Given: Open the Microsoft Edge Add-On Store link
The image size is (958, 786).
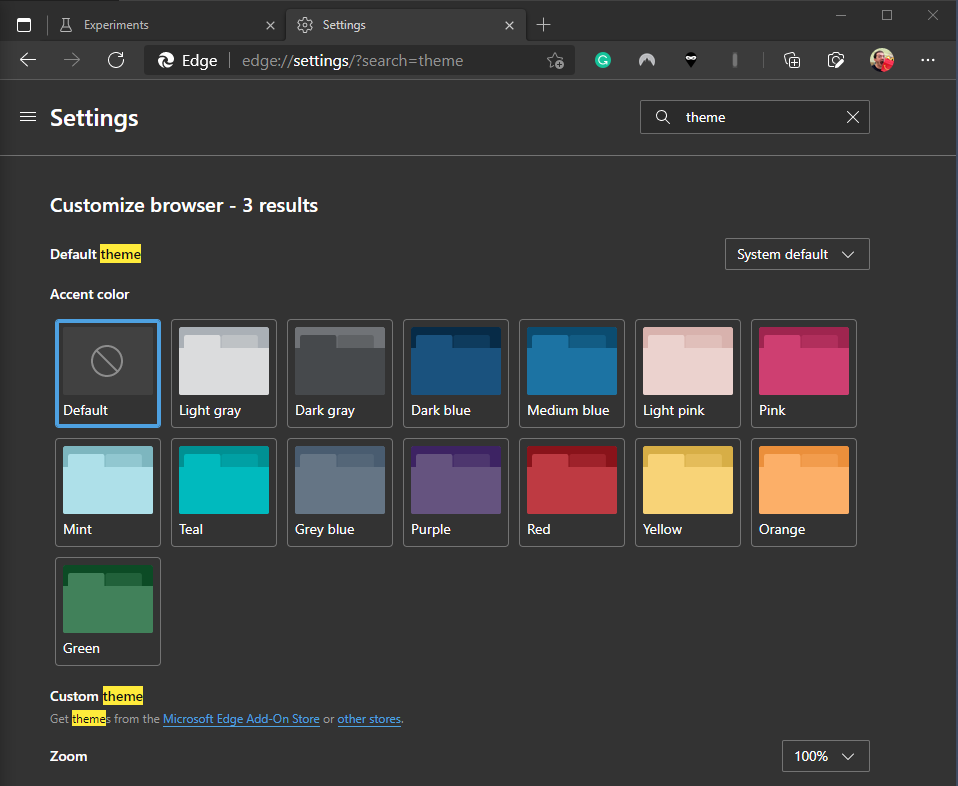Looking at the screenshot, I should (241, 718).
